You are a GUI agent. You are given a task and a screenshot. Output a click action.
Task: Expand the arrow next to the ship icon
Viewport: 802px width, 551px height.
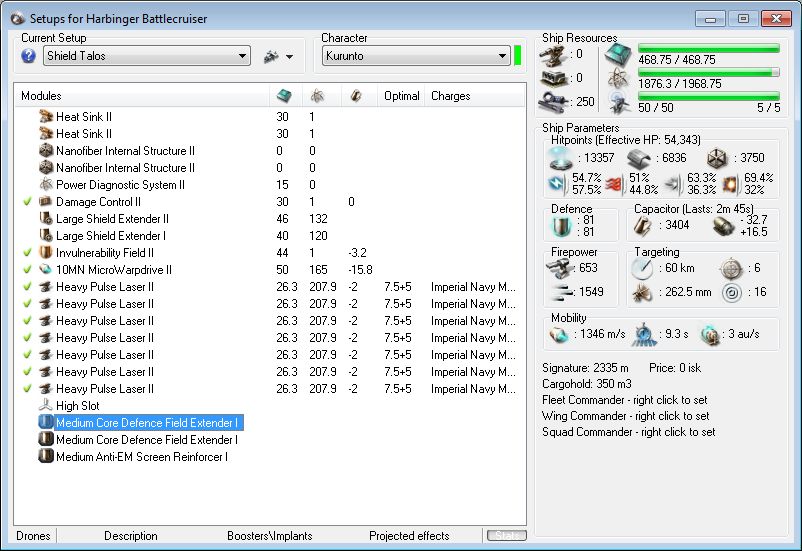click(289, 57)
